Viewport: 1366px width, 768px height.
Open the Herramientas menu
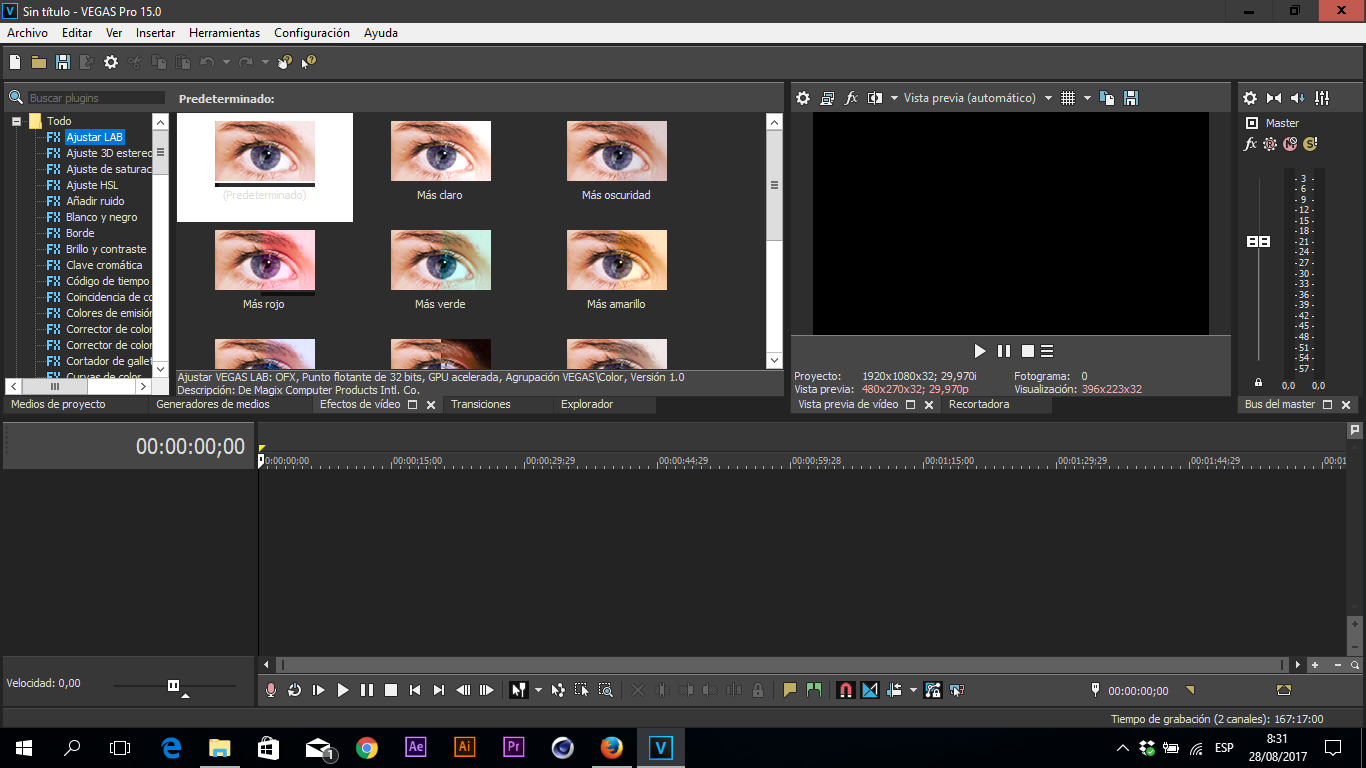pos(224,33)
